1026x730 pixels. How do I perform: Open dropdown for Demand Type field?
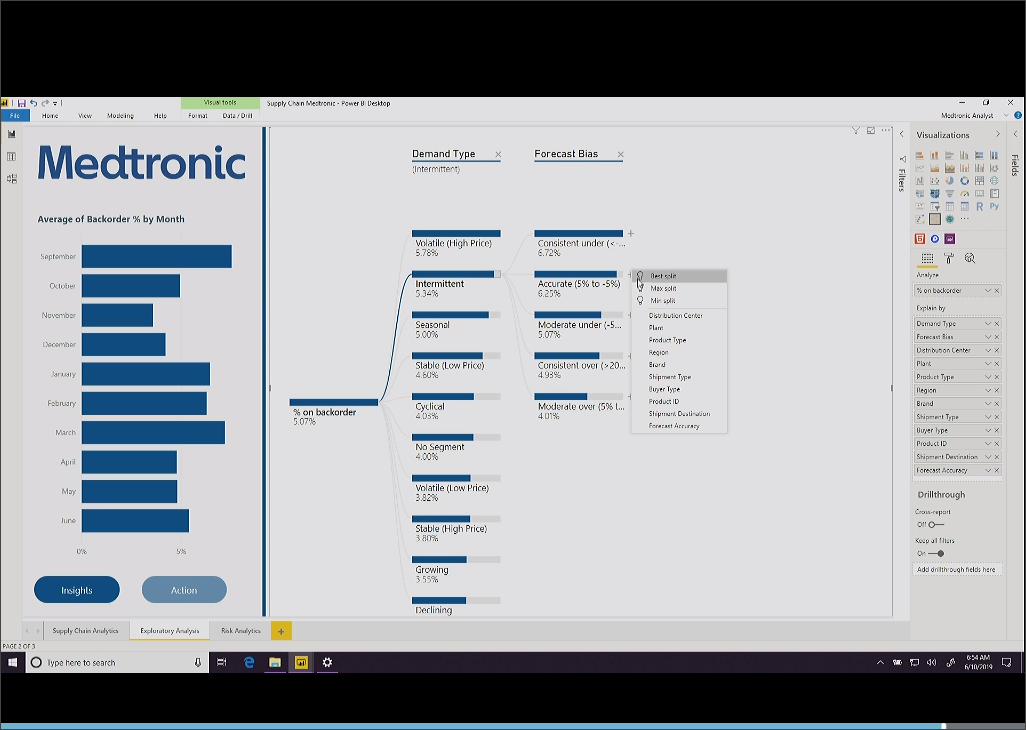tap(988, 324)
